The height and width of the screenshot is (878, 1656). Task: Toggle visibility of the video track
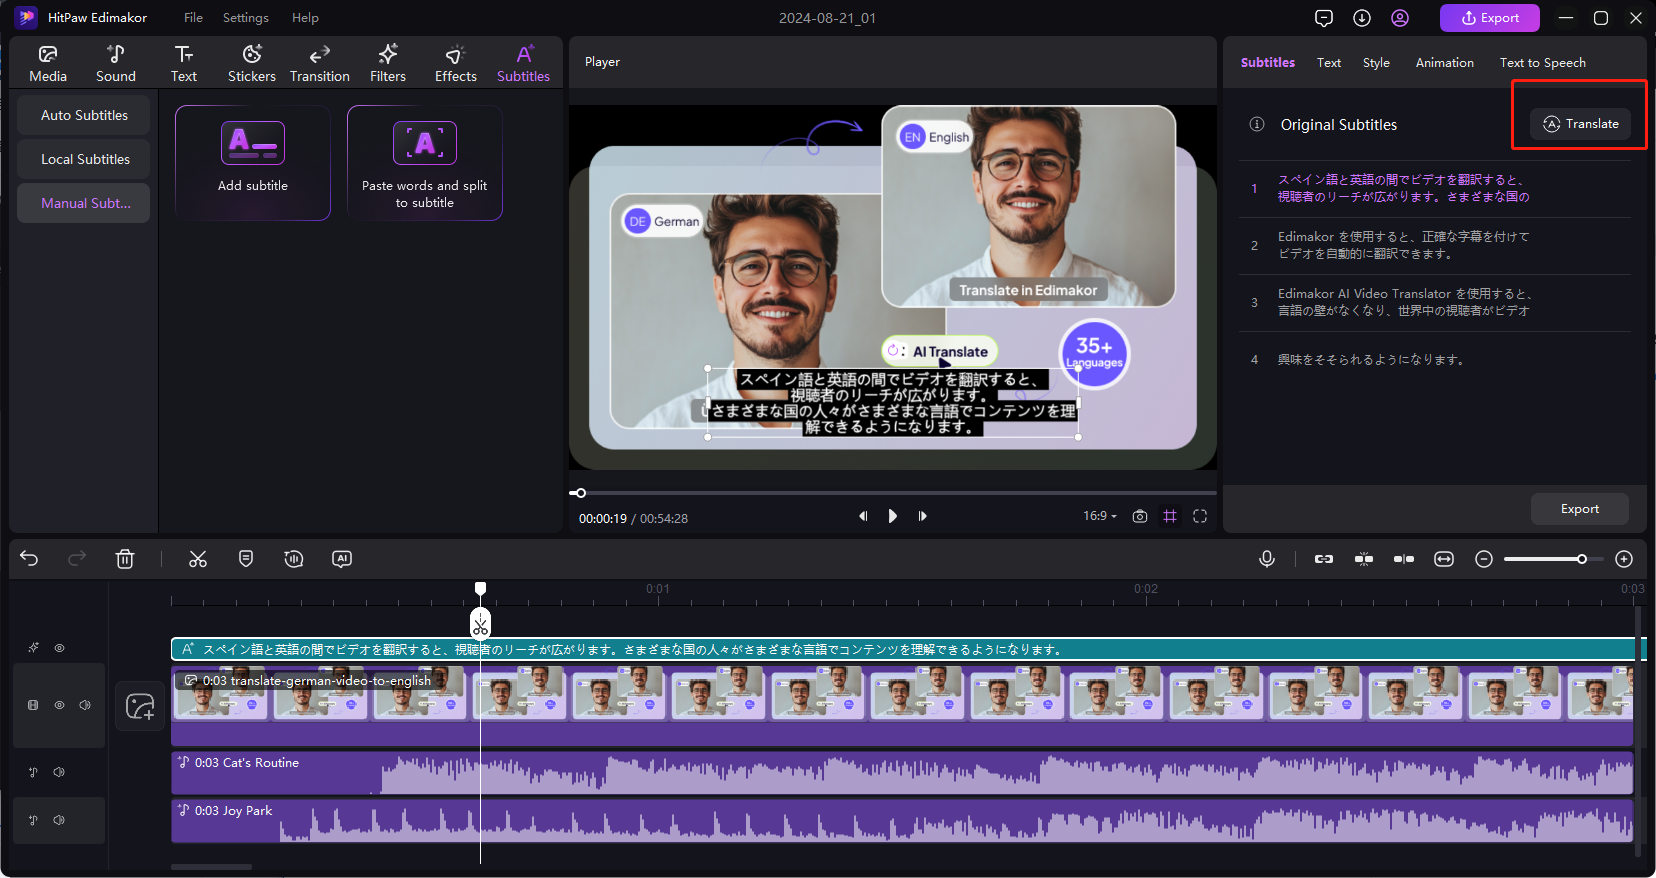tap(59, 705)
